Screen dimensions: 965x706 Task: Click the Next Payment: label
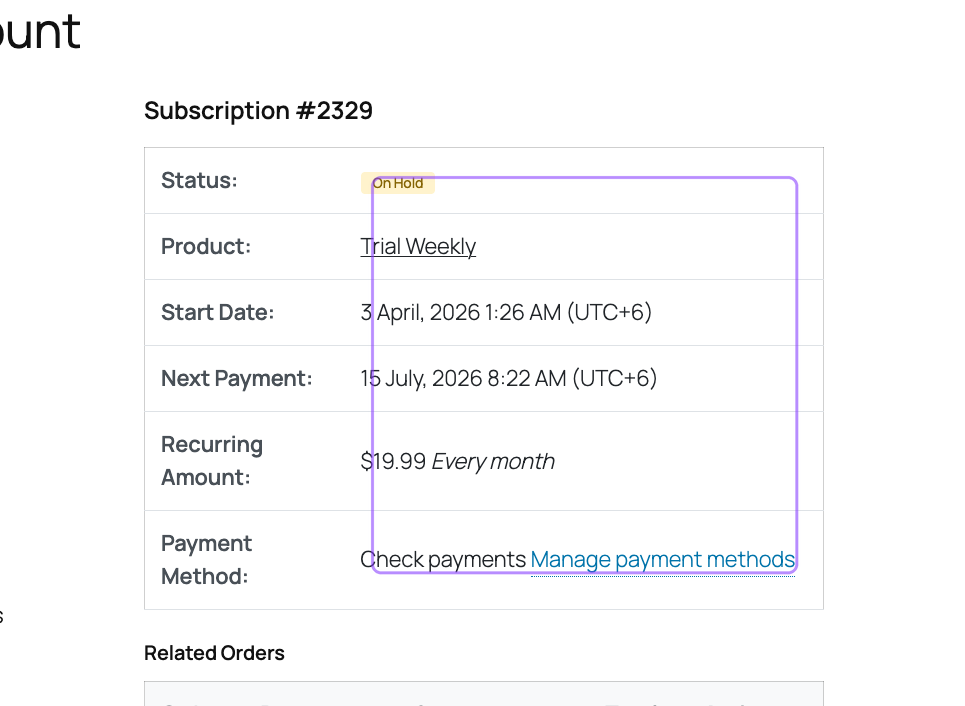click(x=237, y=379)
